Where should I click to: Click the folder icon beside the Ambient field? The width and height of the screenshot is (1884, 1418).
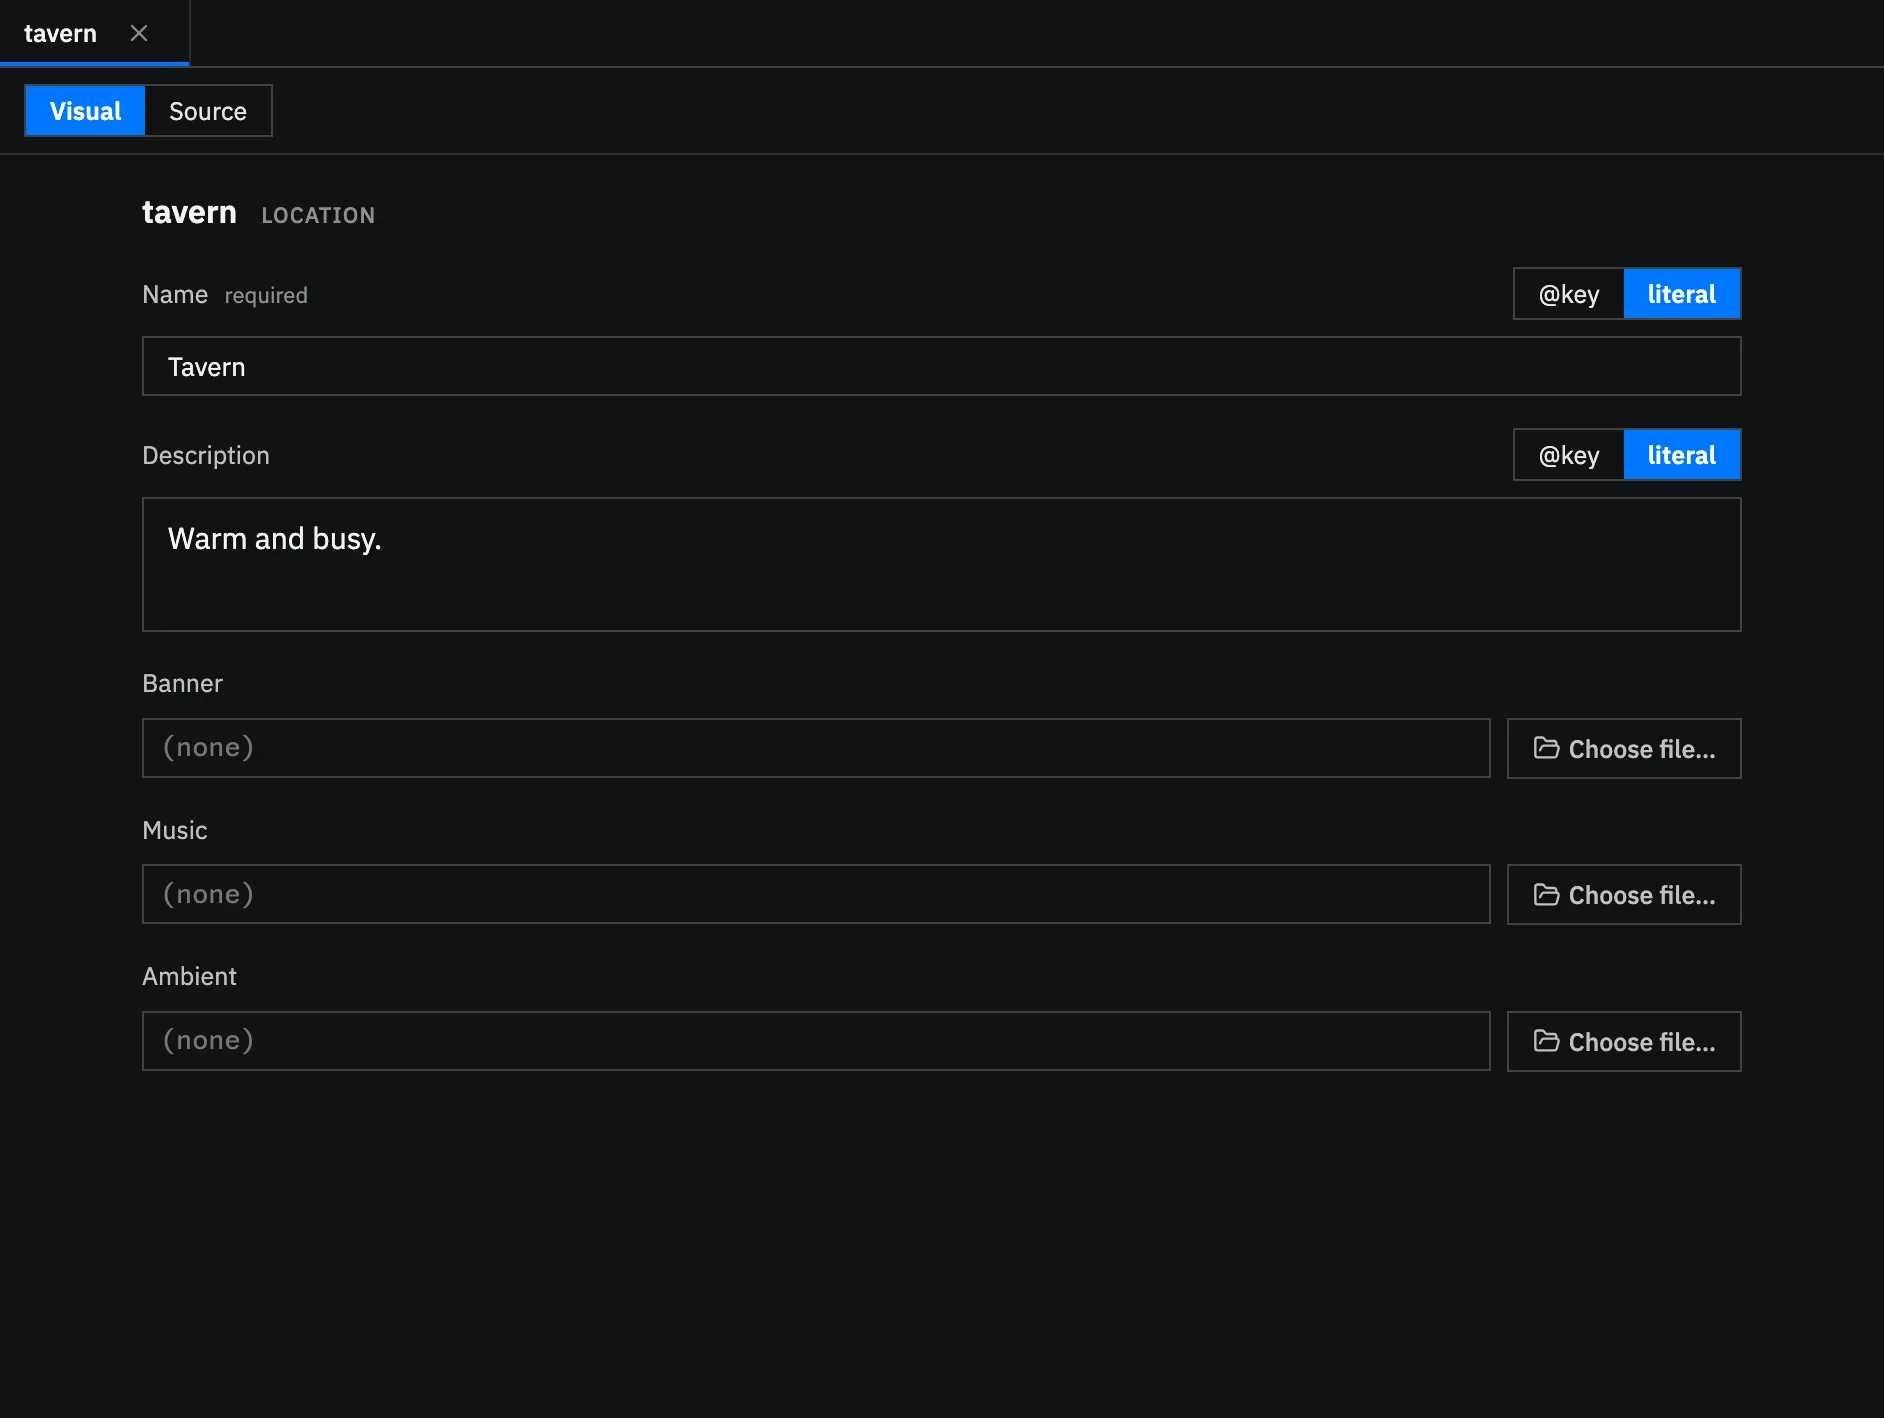(1546, 1041)
